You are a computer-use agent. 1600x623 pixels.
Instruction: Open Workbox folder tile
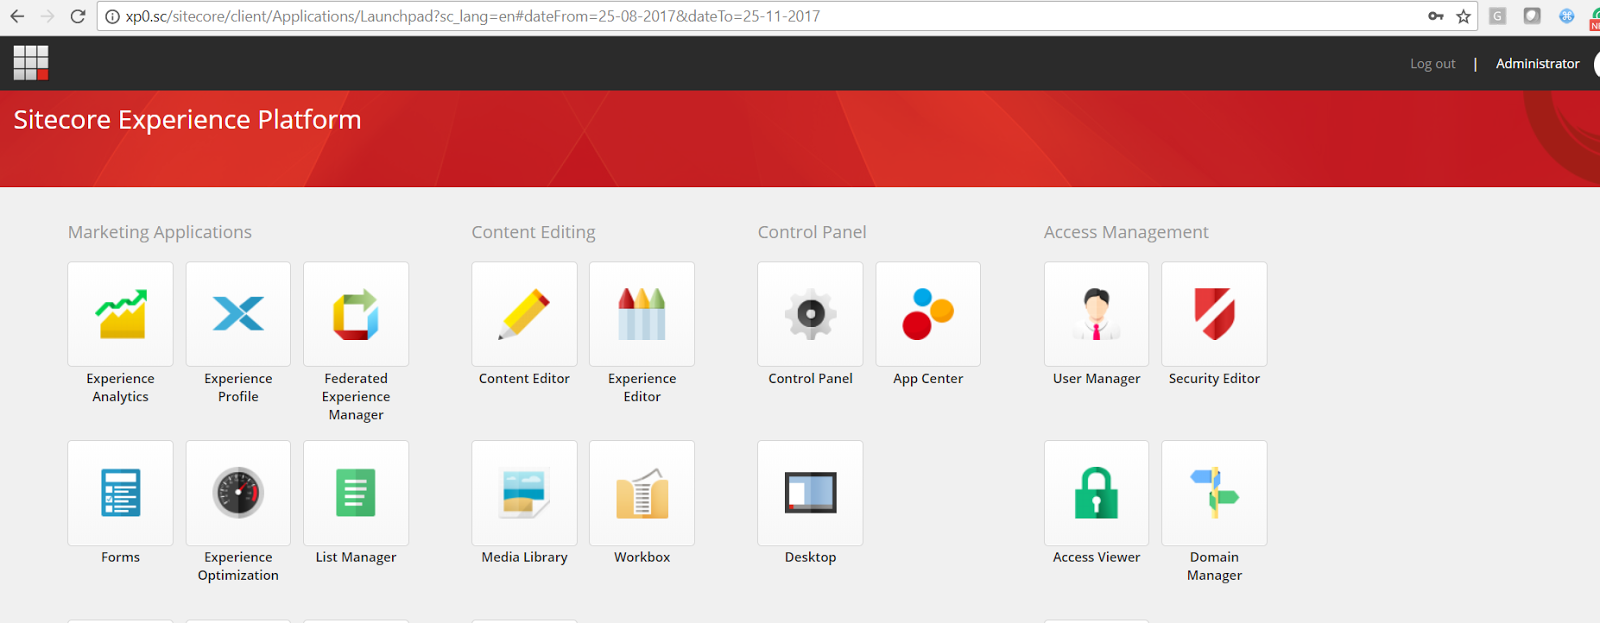642,493
